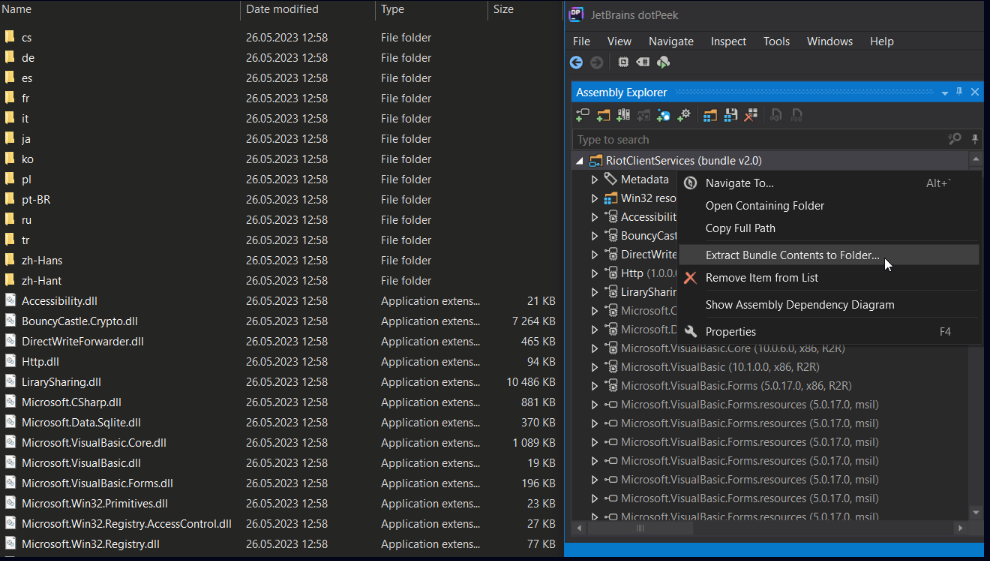Click the file icon of BouncyCastle.Crypto.dll
This screenshot has width=990, height=561.
coord(10,321)
